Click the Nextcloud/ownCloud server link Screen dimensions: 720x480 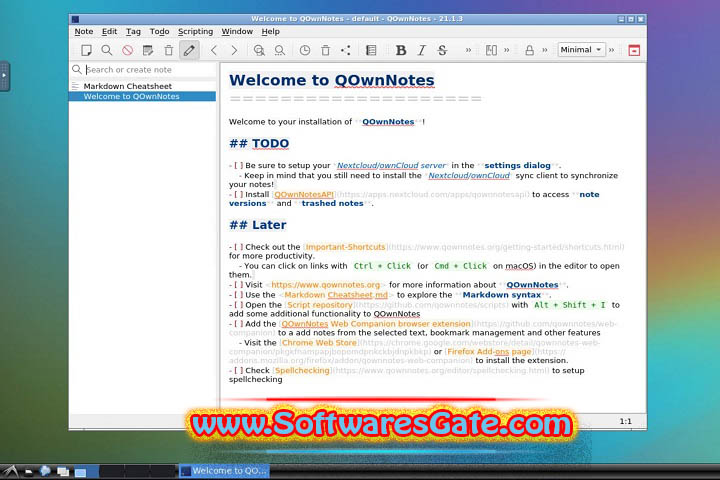pos(391,165)
